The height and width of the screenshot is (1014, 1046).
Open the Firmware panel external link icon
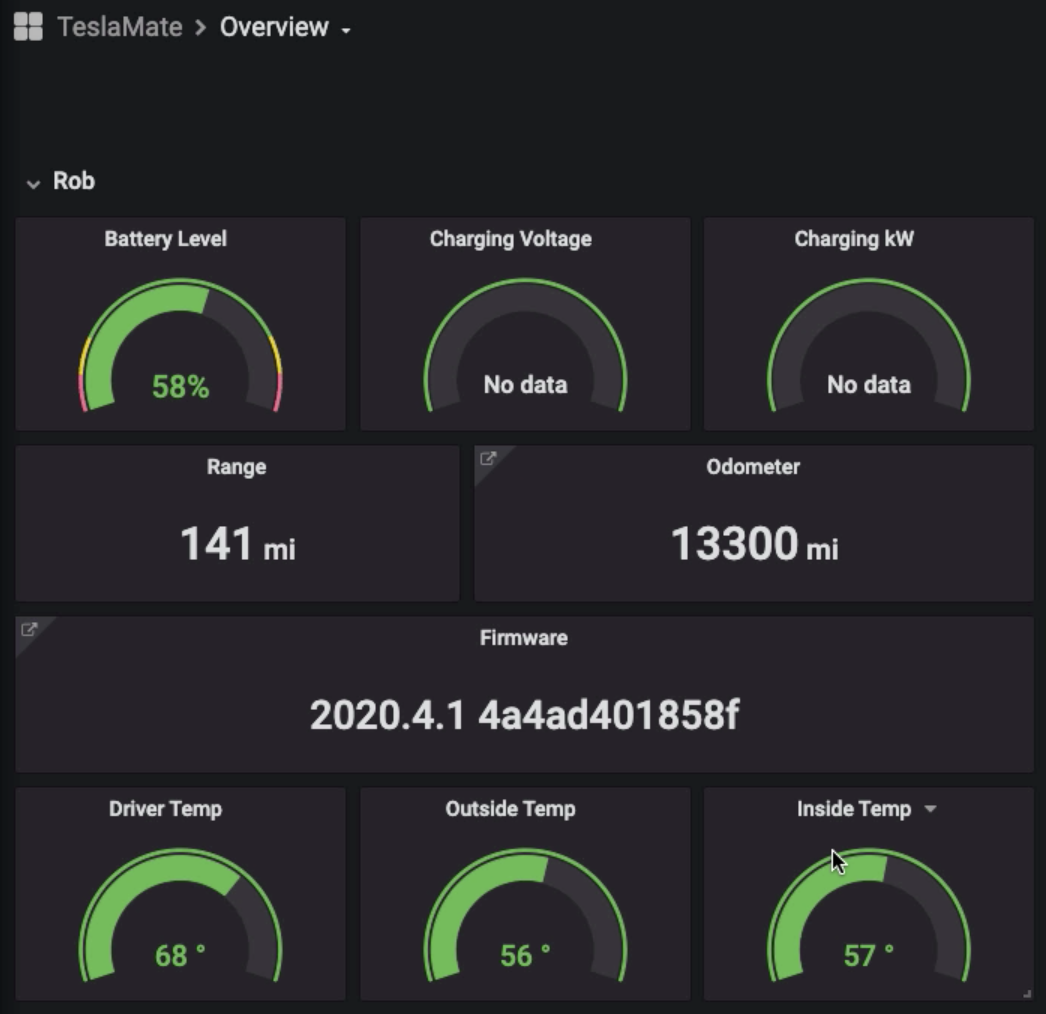click(x=29, y=629)
